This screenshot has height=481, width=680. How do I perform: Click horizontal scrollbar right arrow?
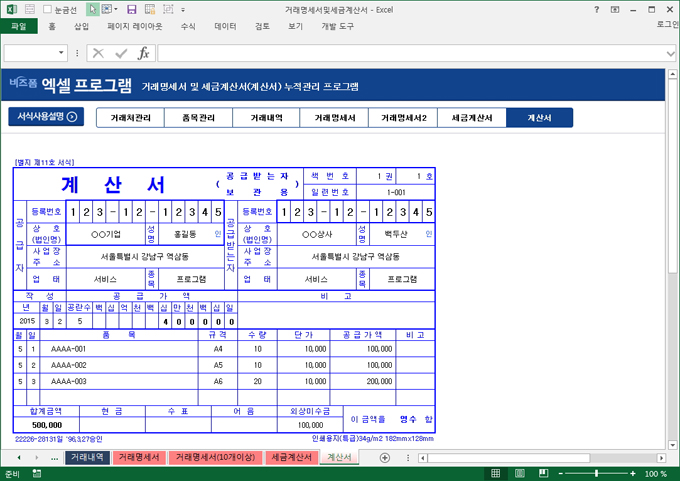(x=661, y=458)
